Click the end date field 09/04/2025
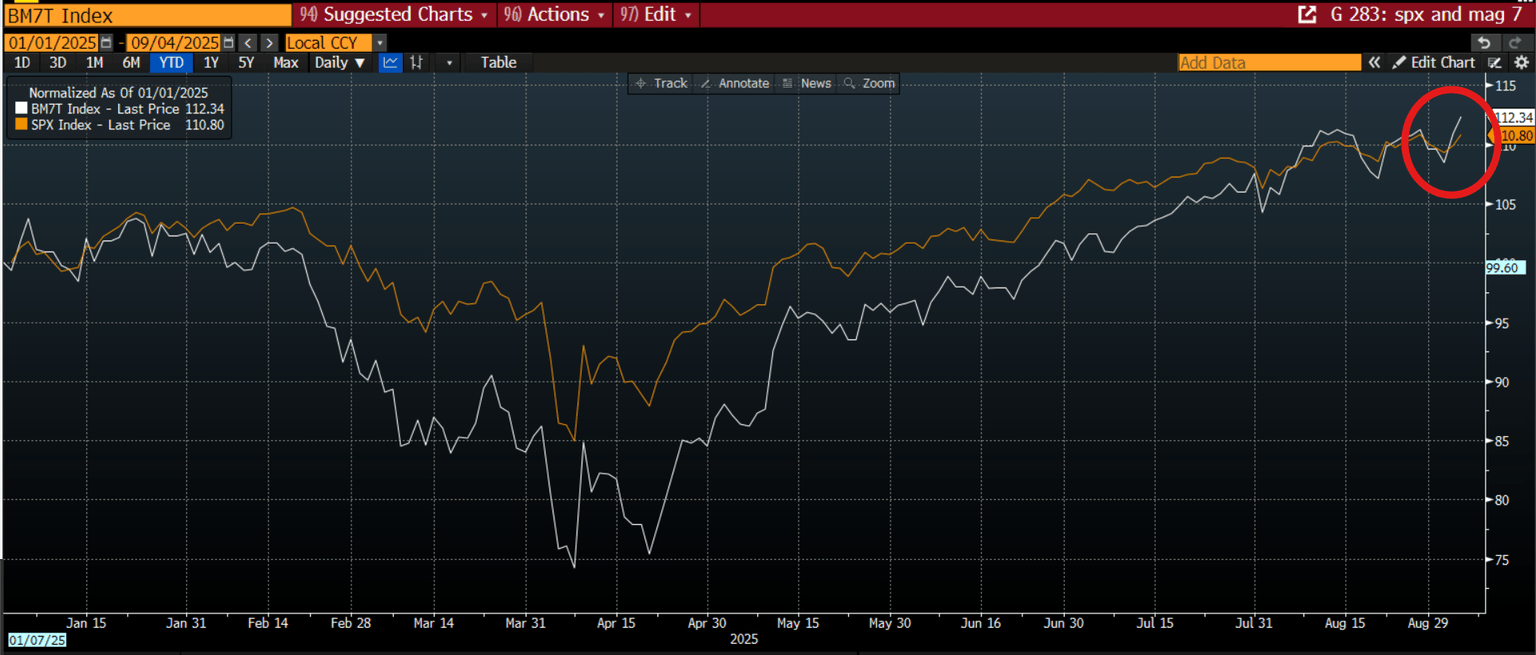 [174, 43]
